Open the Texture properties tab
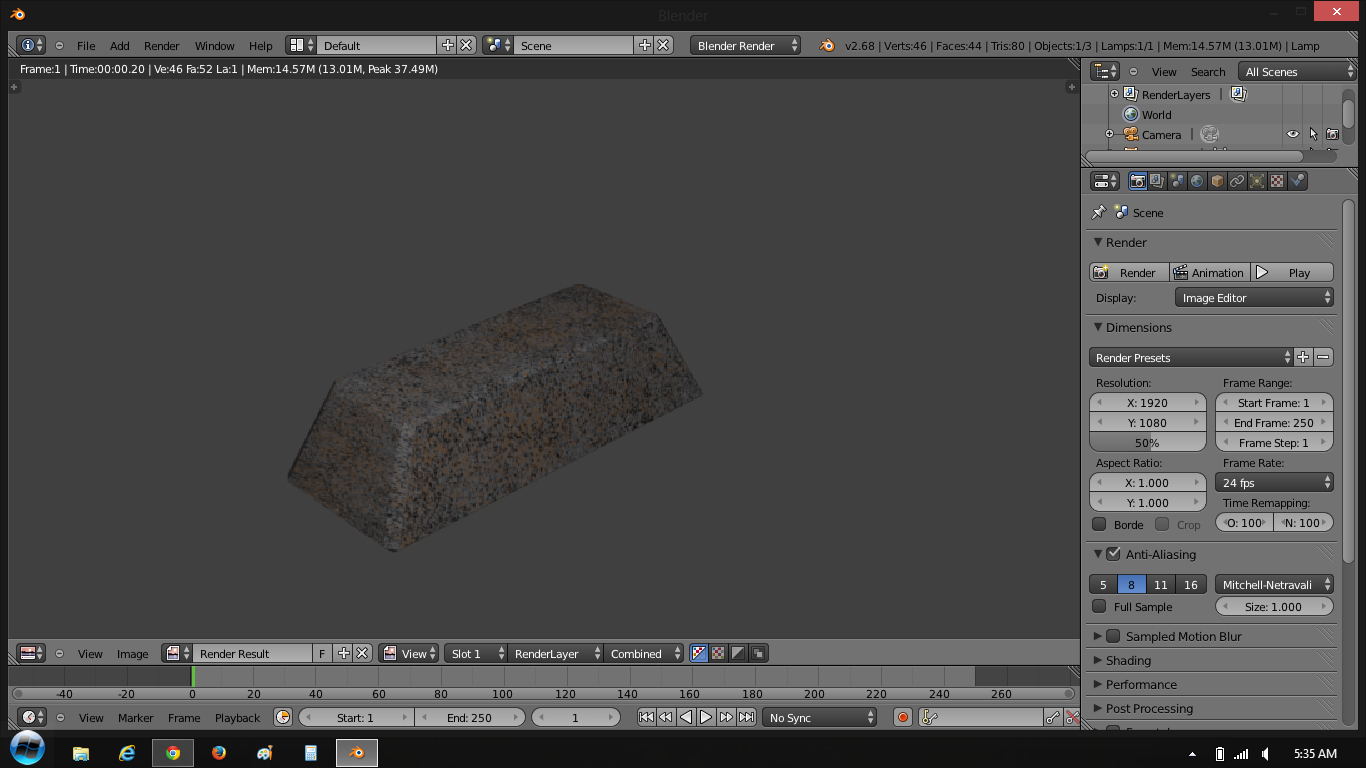Image resolution: width=1366 pixels, height=768 pixels. pyautogui.click(x=1277, y=181)
